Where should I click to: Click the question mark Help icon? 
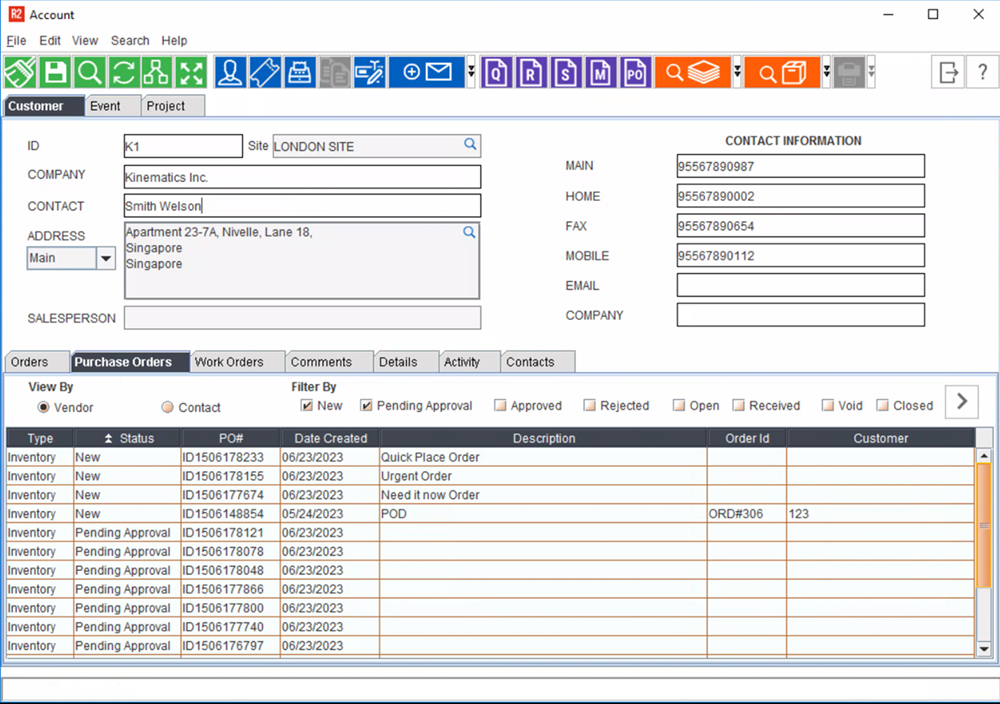pyautogui.click(x=982, y=72)
